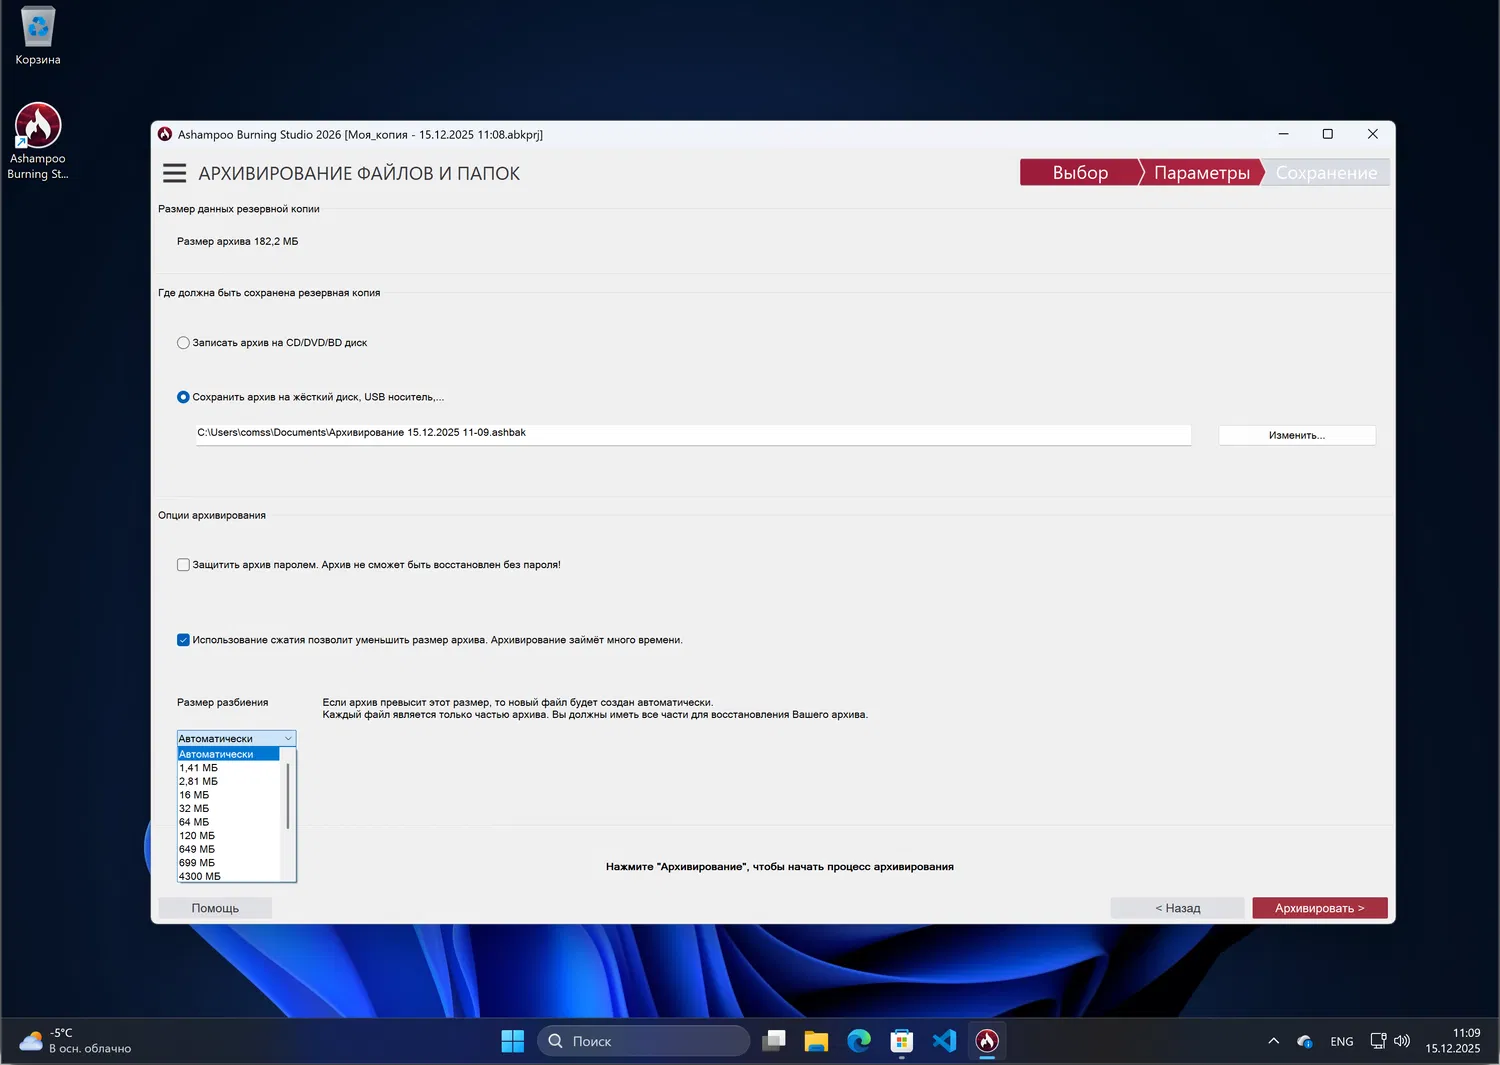The width and height of the screenshot is (1500, 1065).
Task: Go to the 'Выбор' step tab
Action: (x=1080, y=172)
